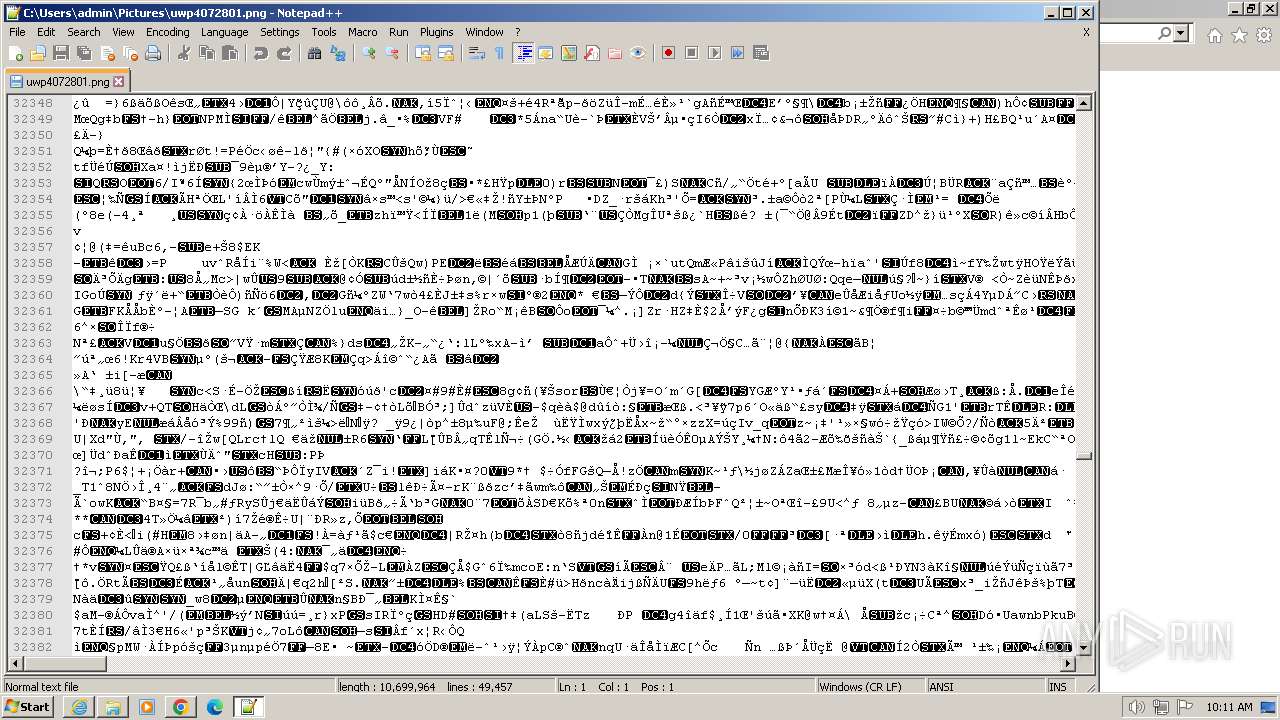Click the Home icon in browser window
Image resolution: width=1280 pixels, height=720 pixels.
point(1214,35)
